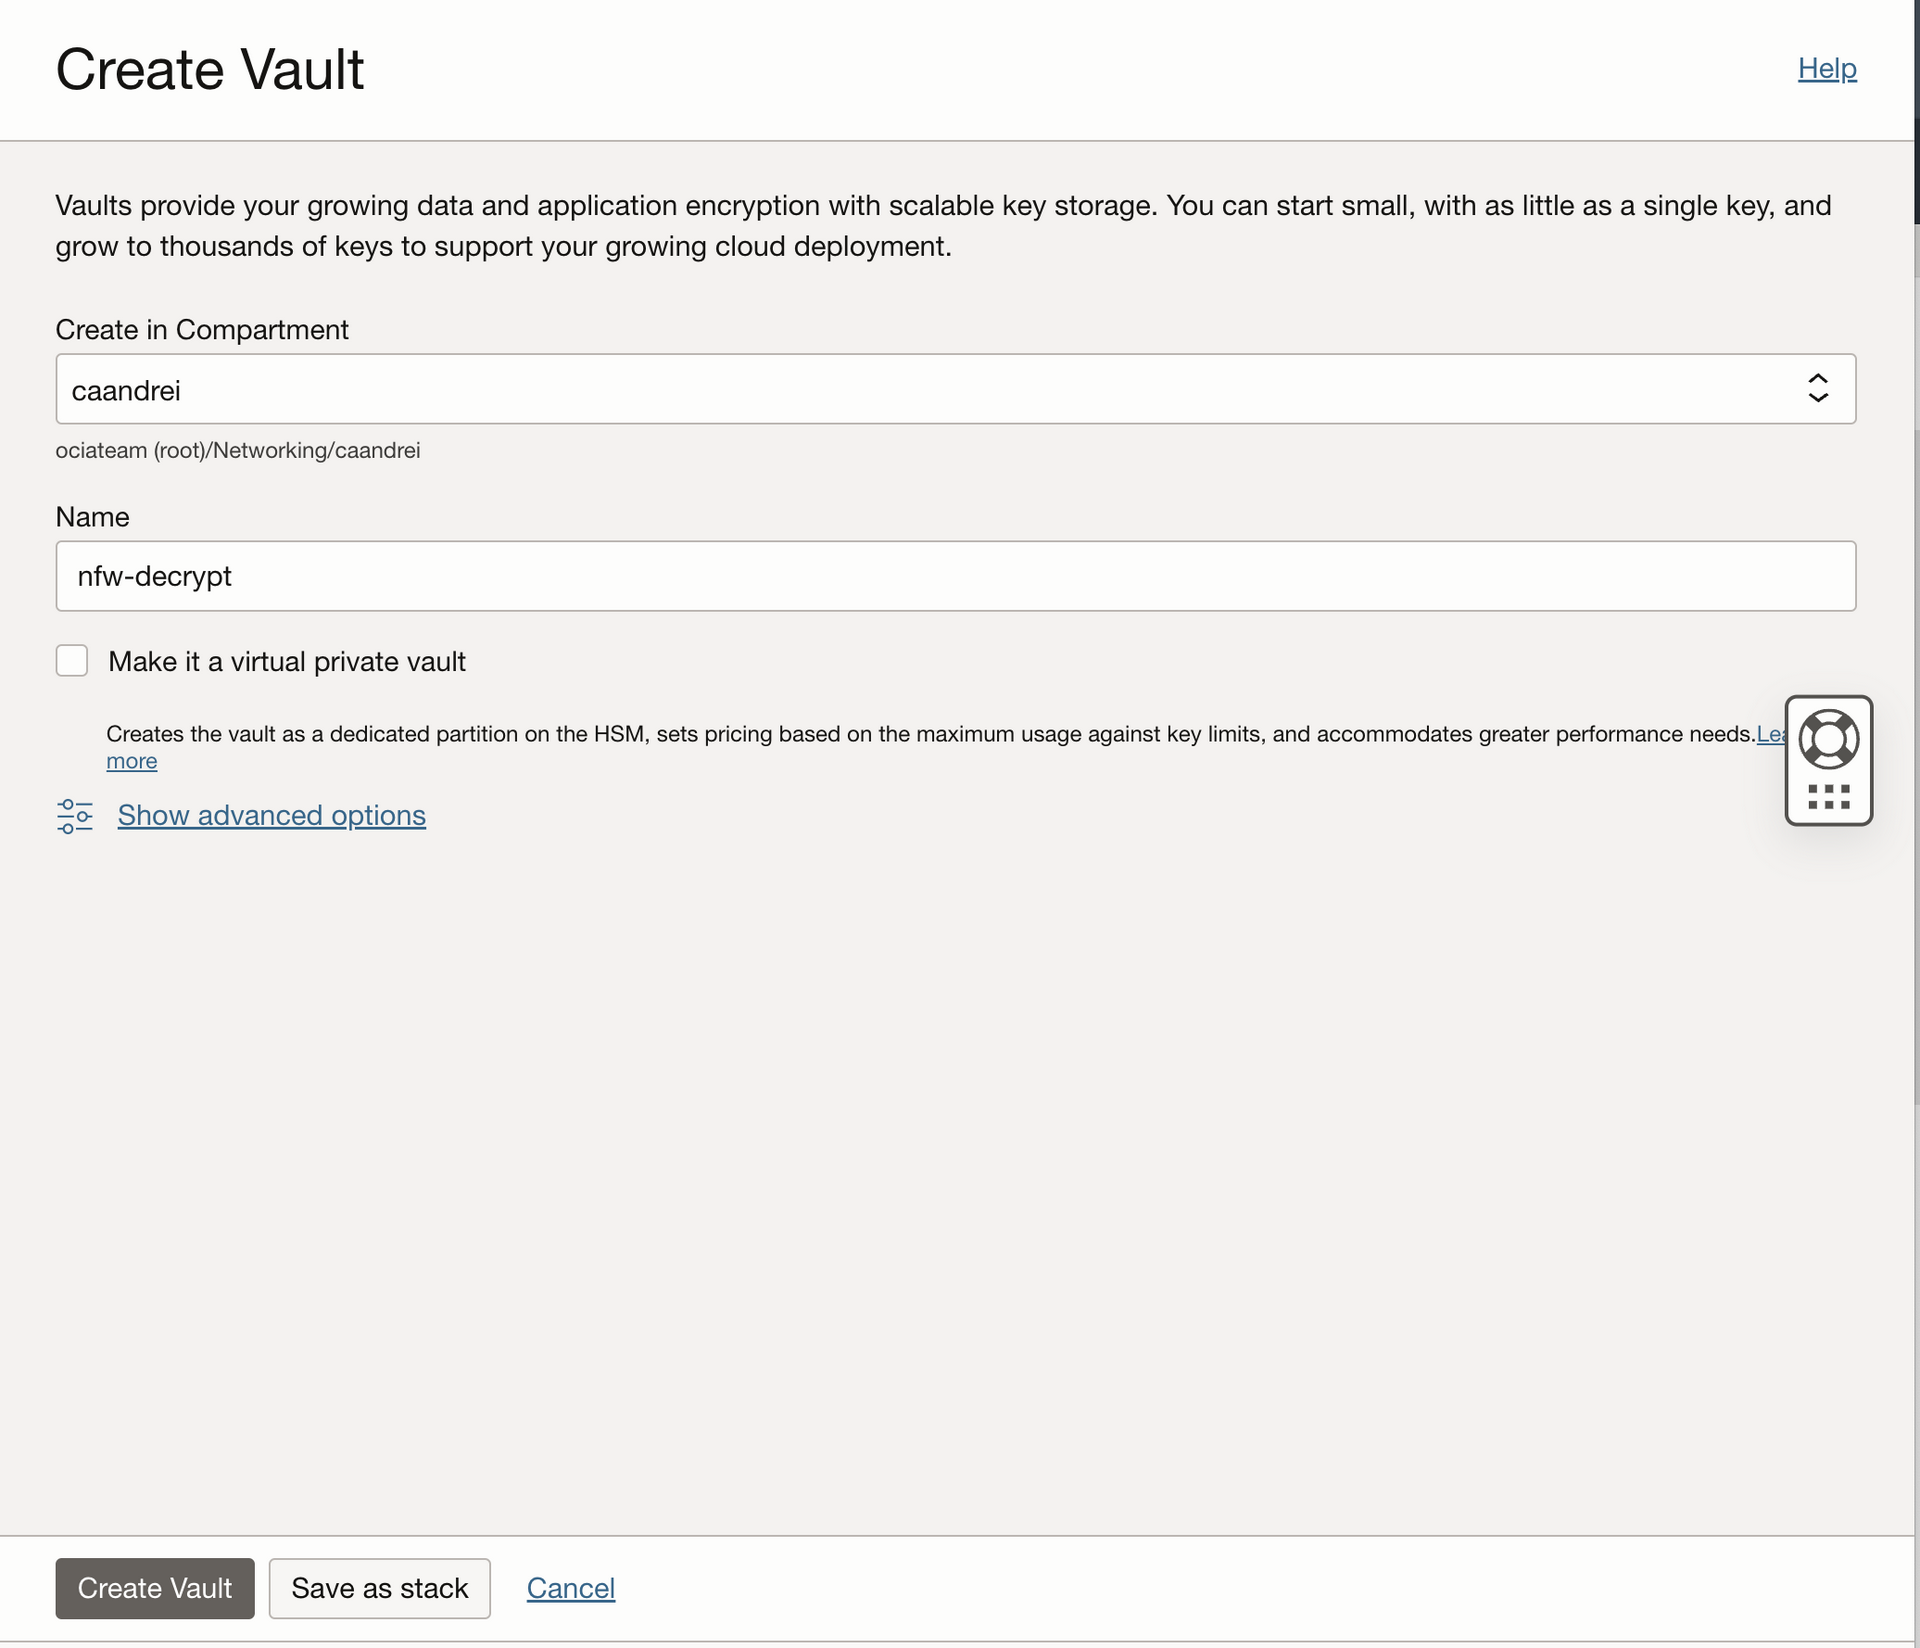Viewport: 1920px width, 1648px height.
Task: Click the advanced options sliders icon
Action: [x=75, y=816]
